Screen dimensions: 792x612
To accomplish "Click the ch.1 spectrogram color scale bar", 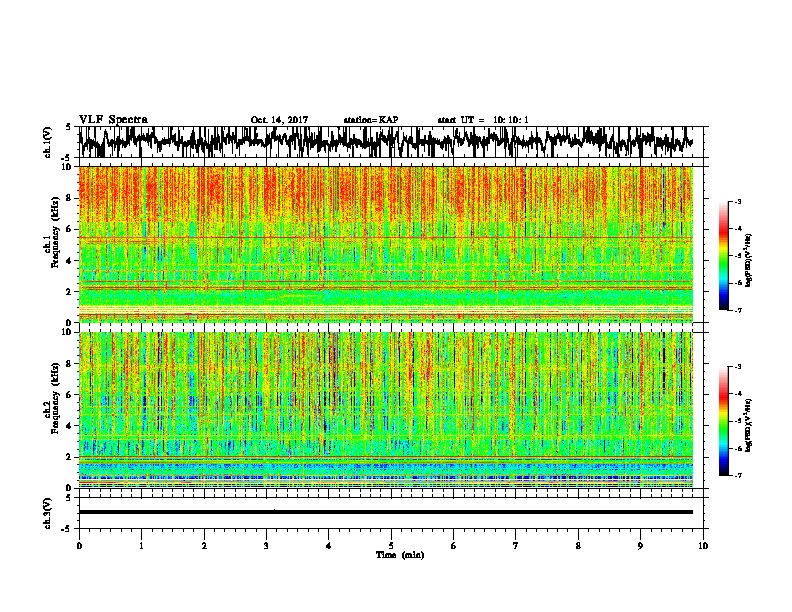I will (723, 256).
